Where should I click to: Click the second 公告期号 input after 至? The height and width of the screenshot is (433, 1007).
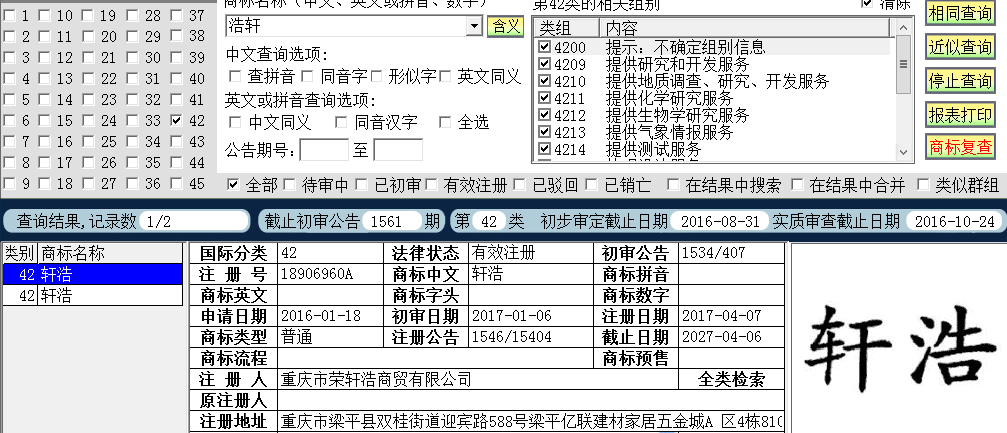(x=398, y=150)
